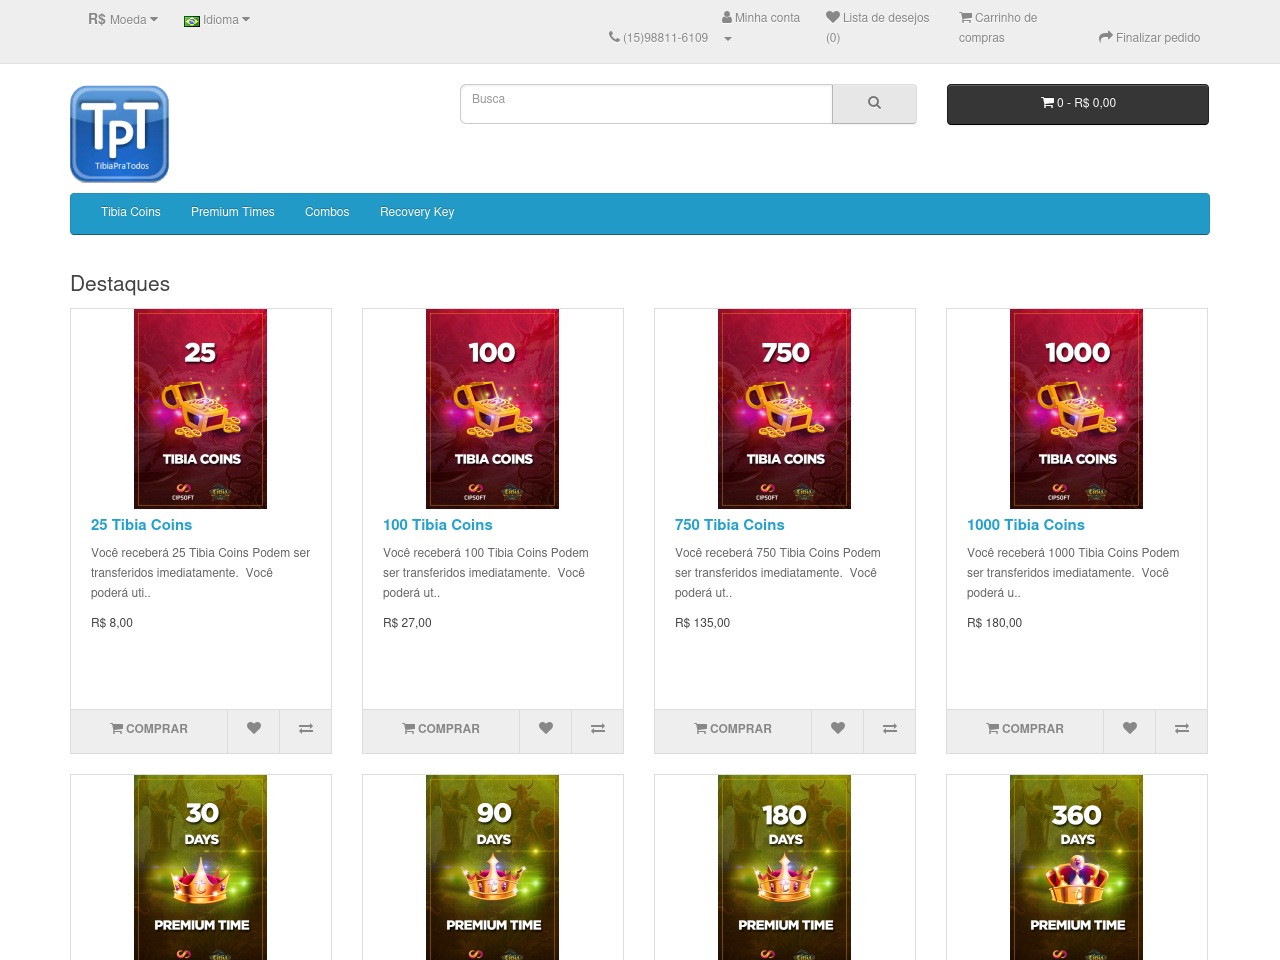Open Lista de desejos wishlist link
The width and height of the screenshot is (1280, 960).
pos(877,28)
